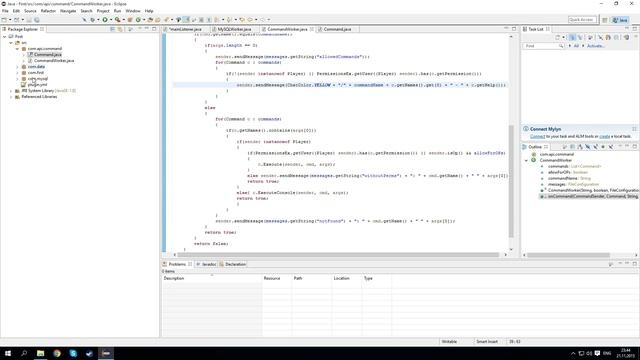
Task: Collapse the com.api.command package
Action: click(18, 49)
